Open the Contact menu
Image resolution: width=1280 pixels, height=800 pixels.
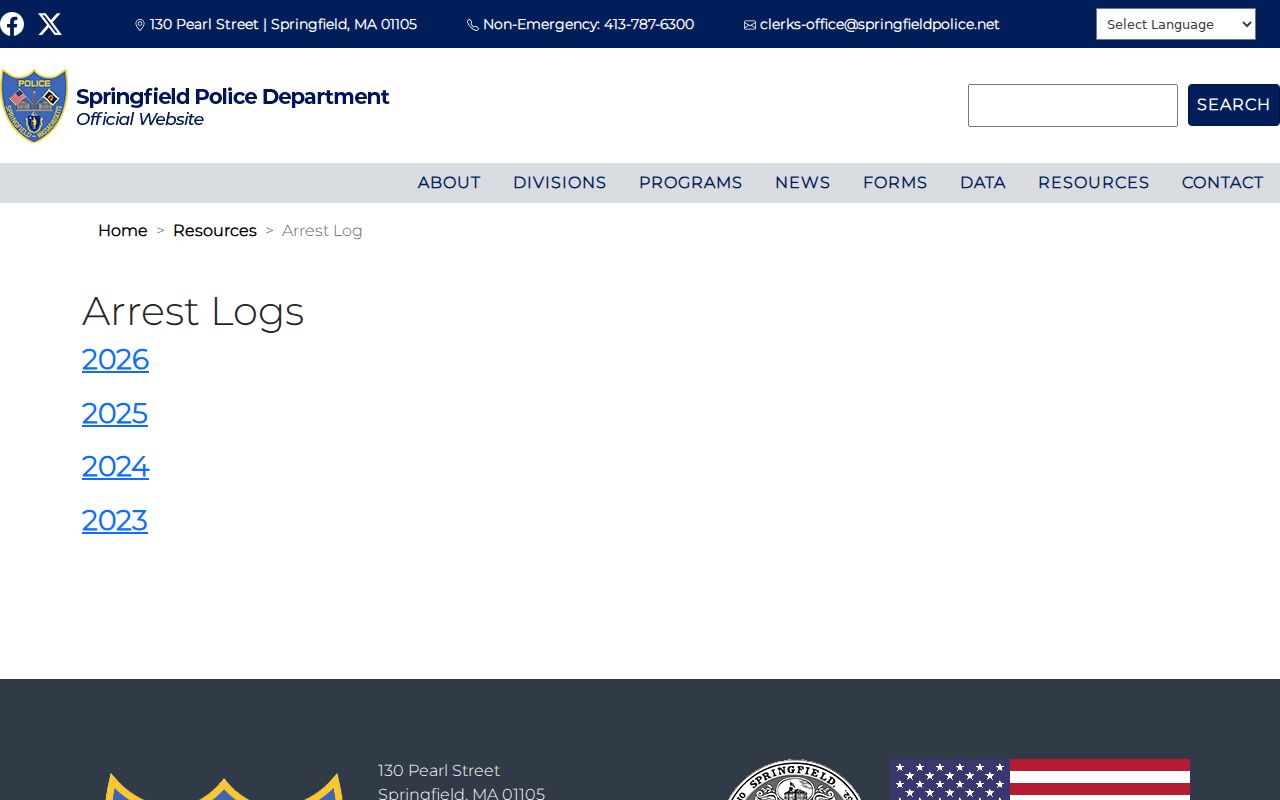coord(1223,183)
